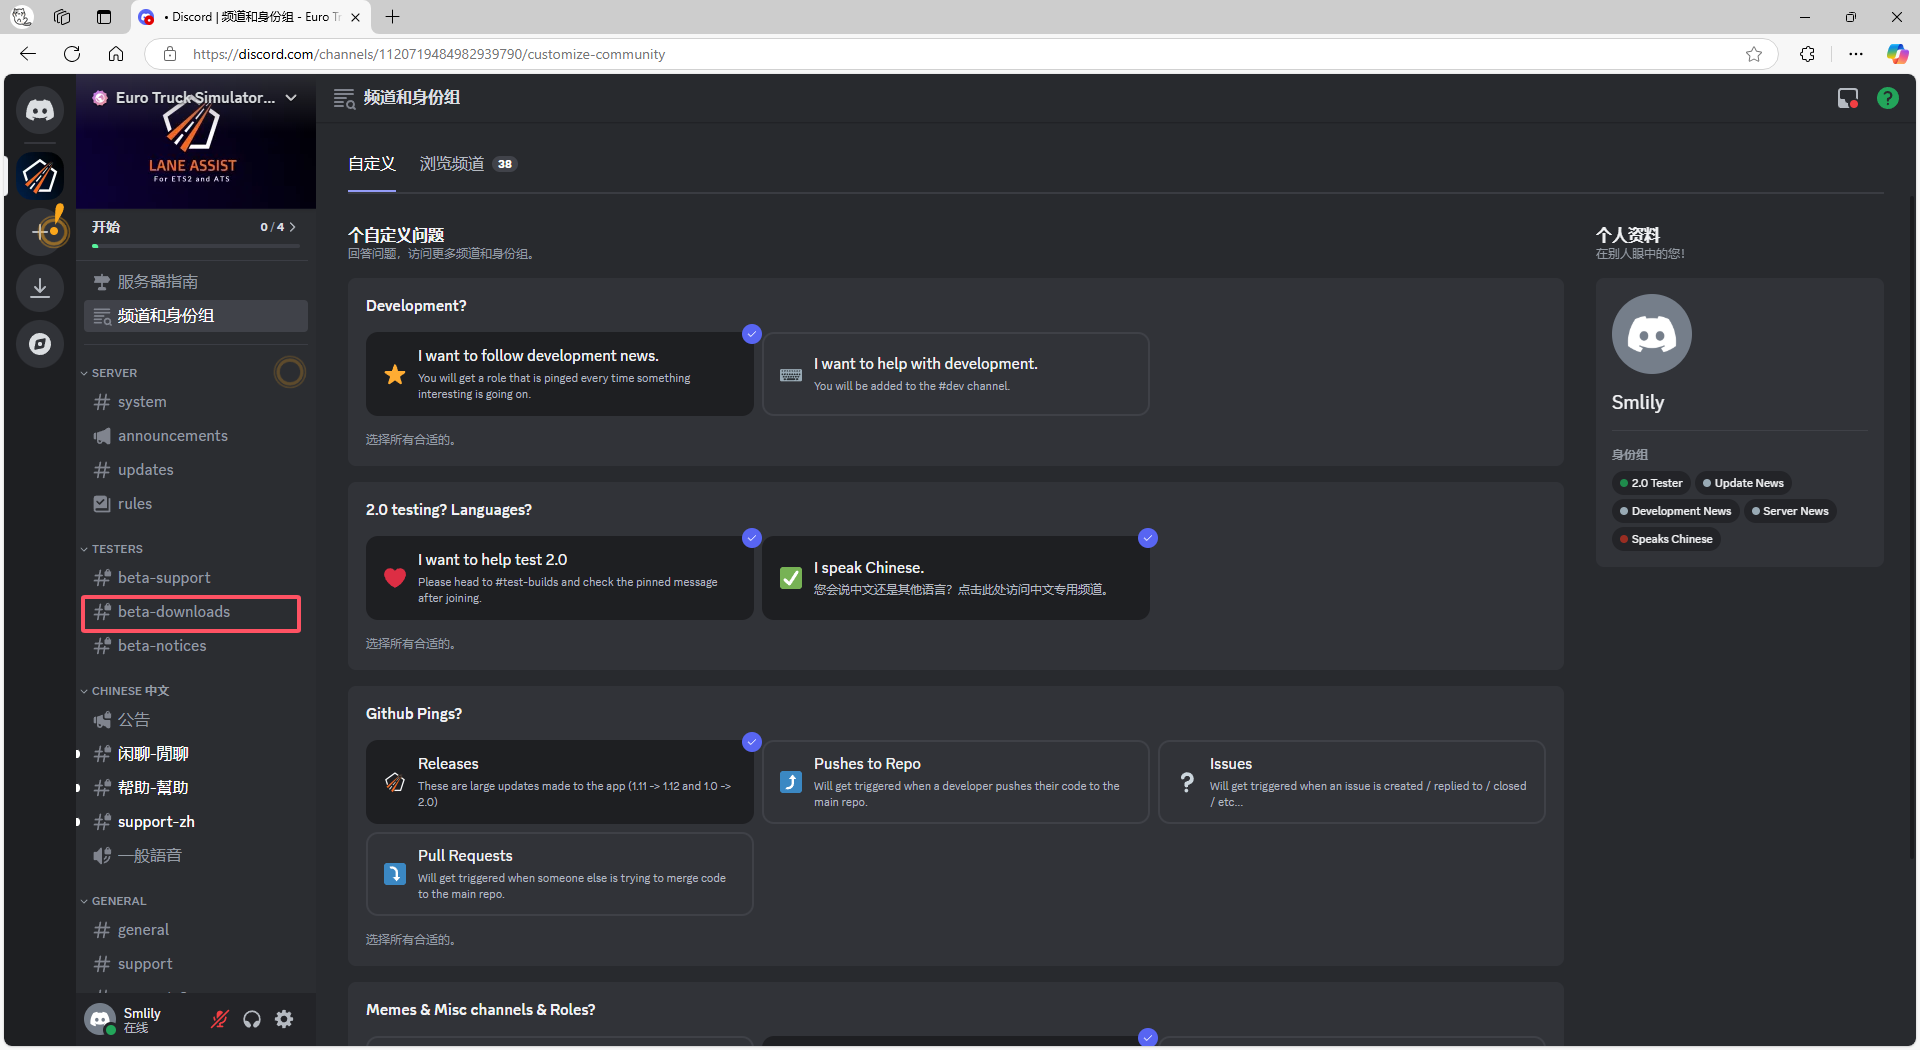Open a new browser tab
This screenshot has height=1050, width=1920.
coord(393,17)
